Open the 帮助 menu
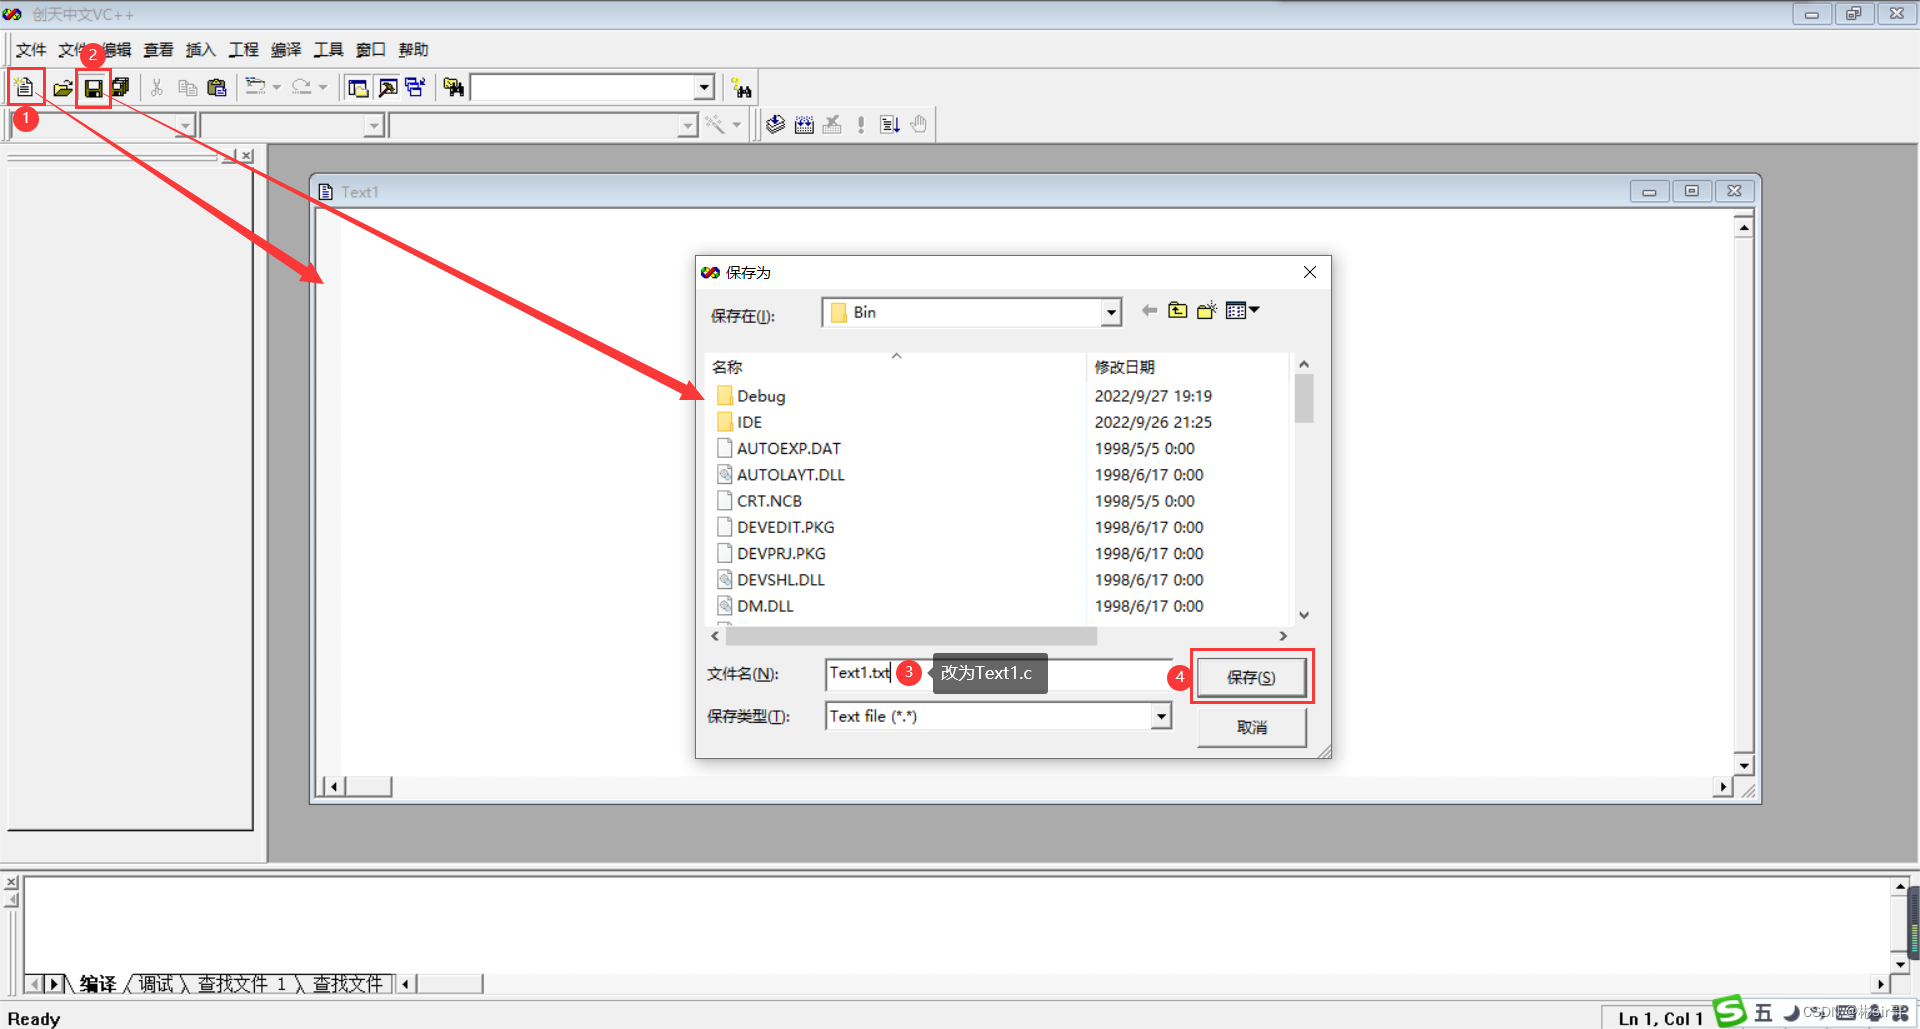Viewport: 1920px width, 1029px height. pyautogui.click(x=413, y=50)
